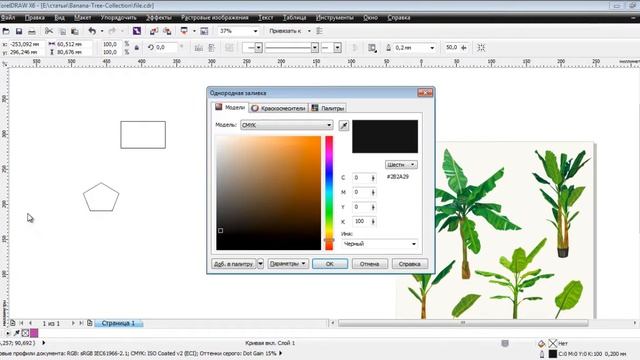Click the Справка button in dialog
Screen dimensions: 640x360
409,264
